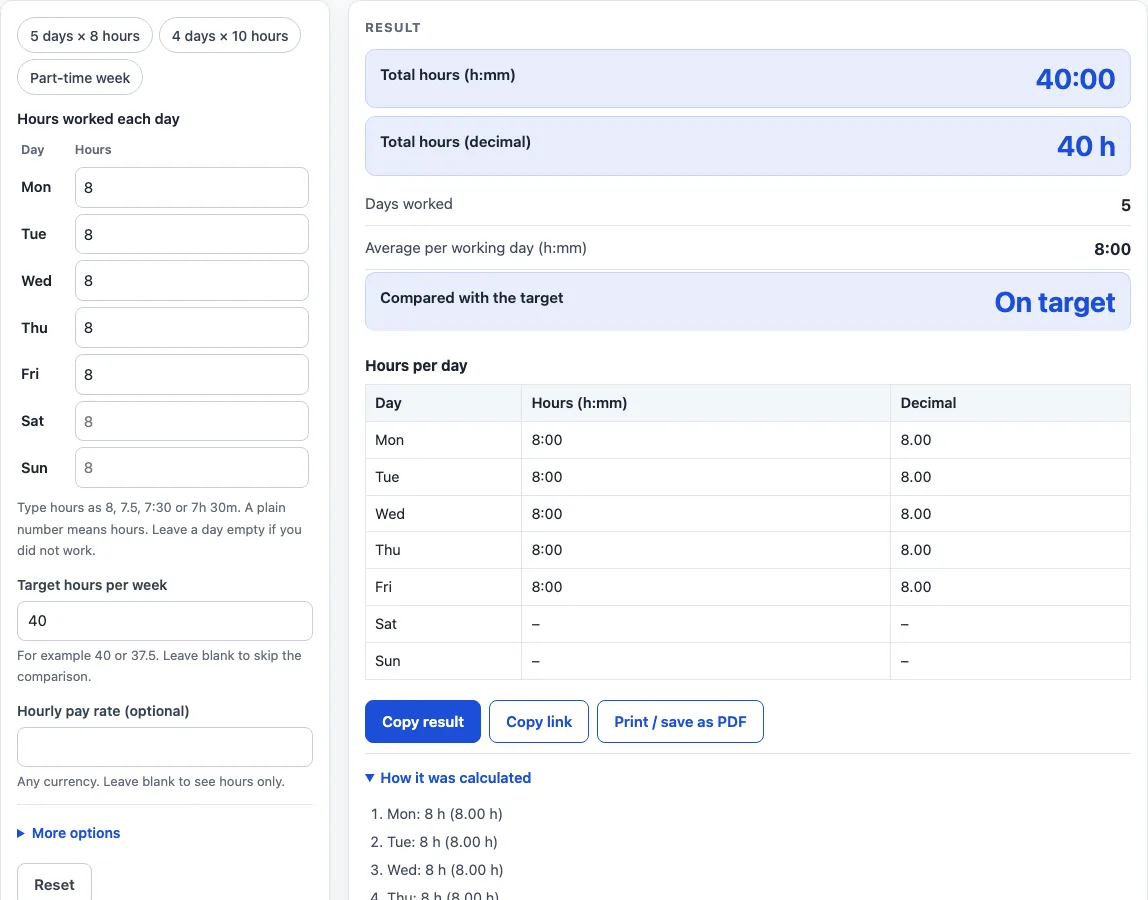Select the Fri row 8:00 cell

(x=706, y=587)
